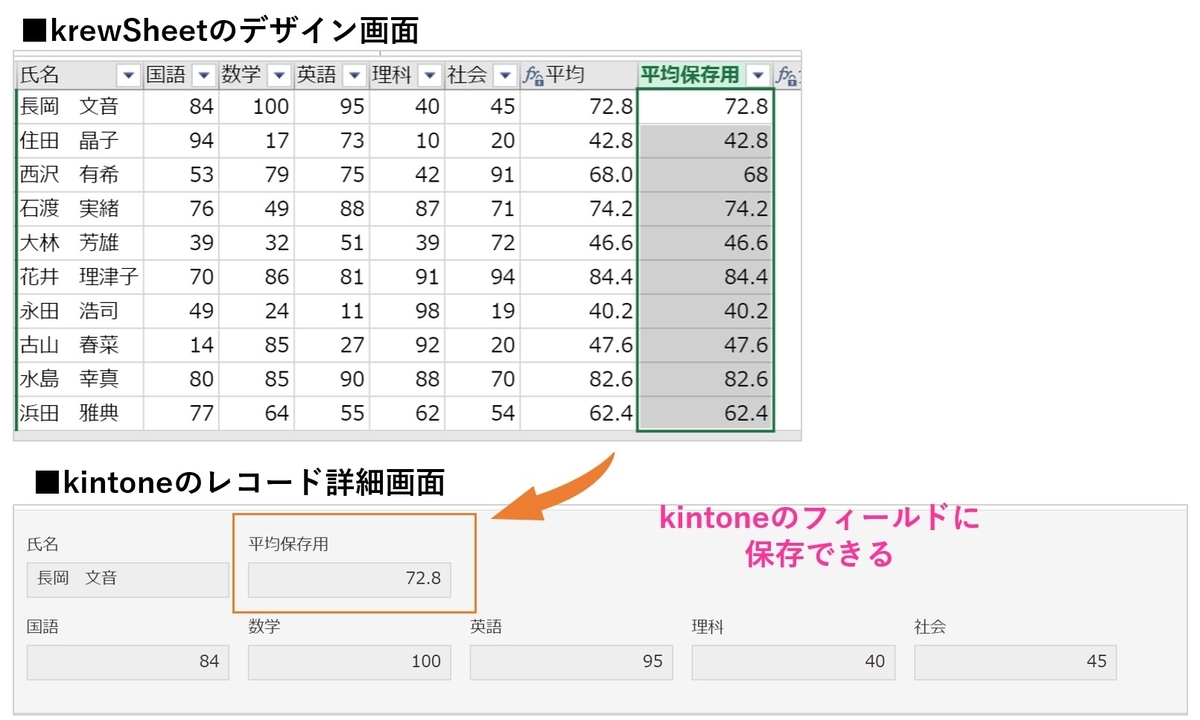This screenshot has height=720, width=1200.
Task: Expand the 数学 column filter arrow
Action: (x=279, y=75)
